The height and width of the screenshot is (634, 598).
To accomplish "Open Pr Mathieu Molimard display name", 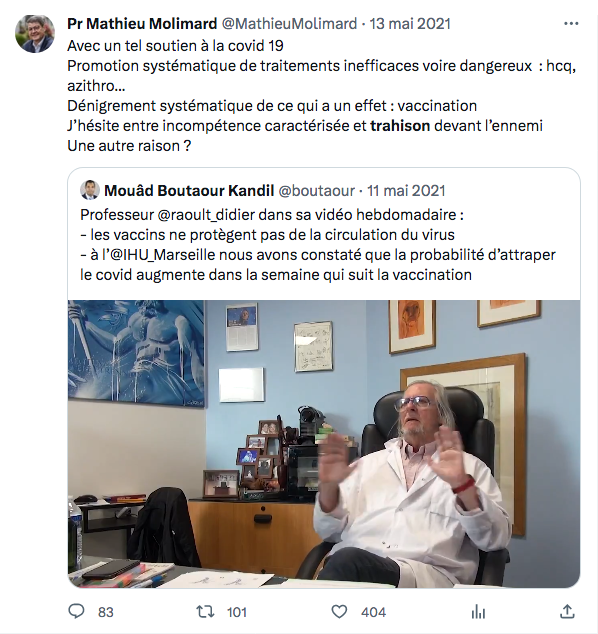I will 142,24.
